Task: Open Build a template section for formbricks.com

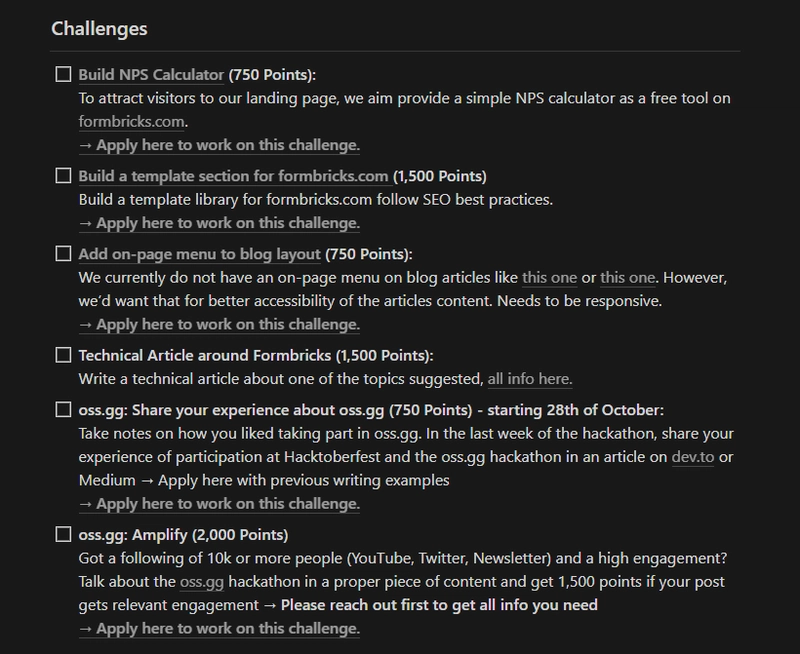Action: (234, 176)
